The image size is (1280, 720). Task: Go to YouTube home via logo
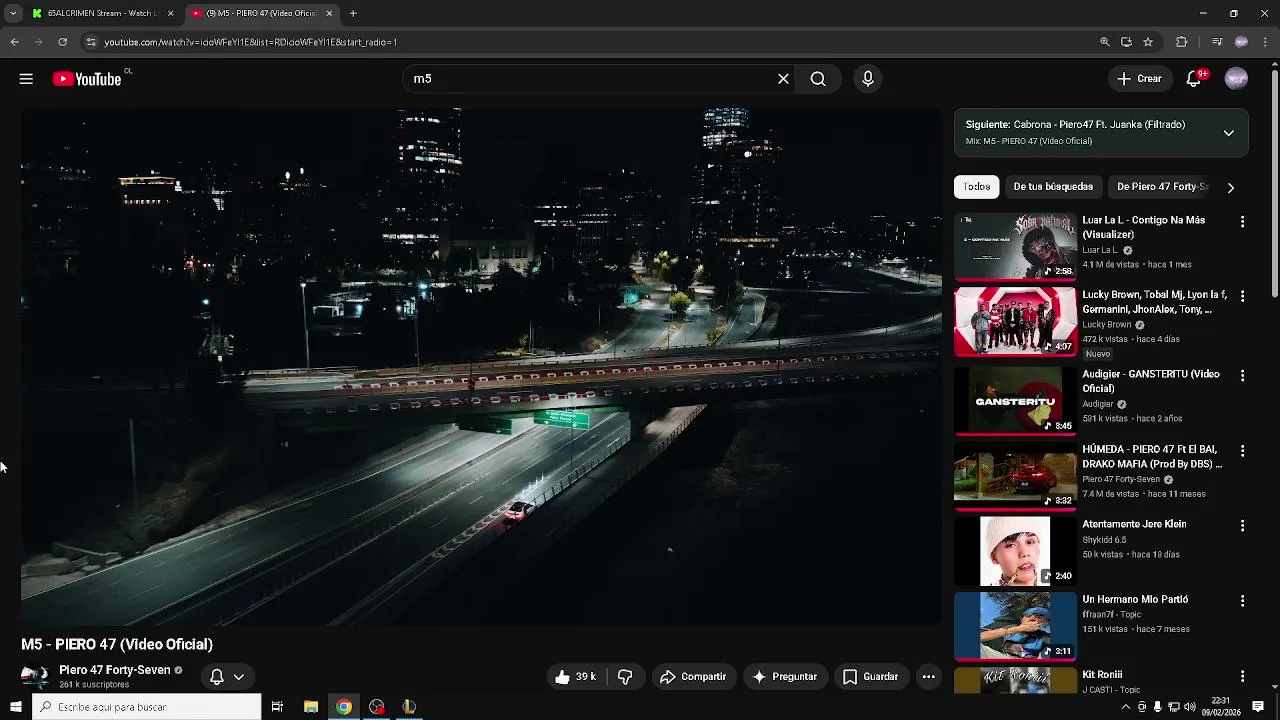click(x=87, y=79)
